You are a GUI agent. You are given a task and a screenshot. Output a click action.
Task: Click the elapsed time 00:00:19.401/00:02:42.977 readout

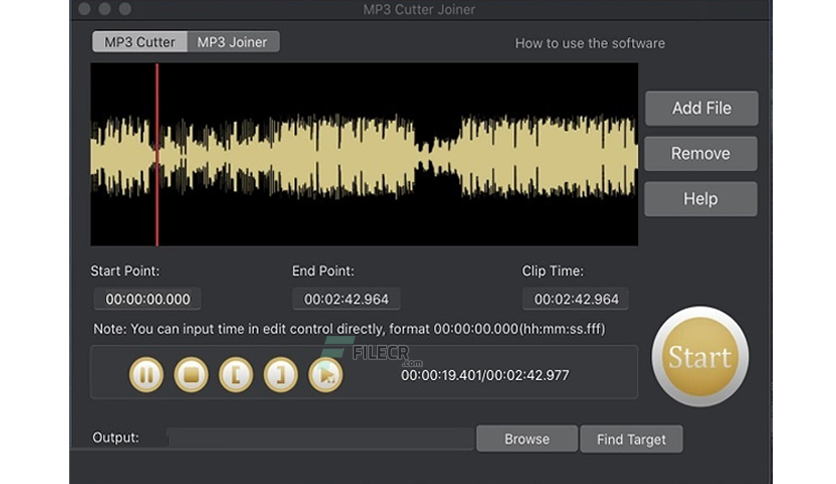485,375
